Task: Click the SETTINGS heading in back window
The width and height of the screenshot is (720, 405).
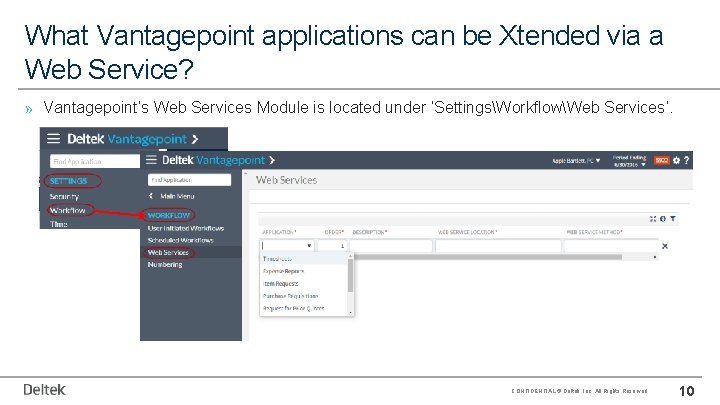Action: pos(68,181)
